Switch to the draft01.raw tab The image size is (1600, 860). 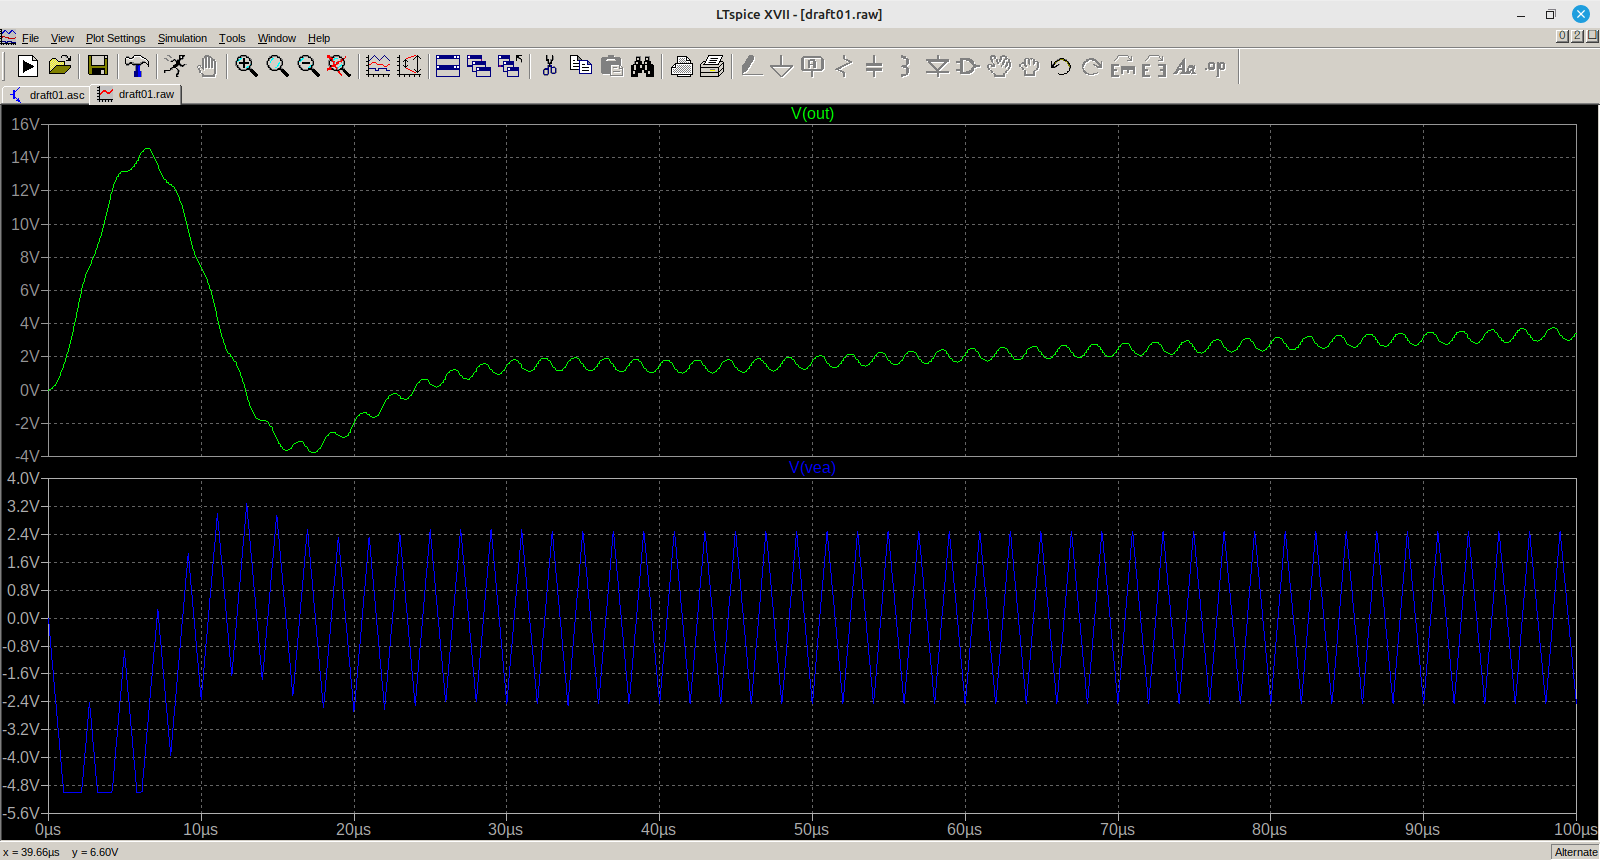point(137,94)
